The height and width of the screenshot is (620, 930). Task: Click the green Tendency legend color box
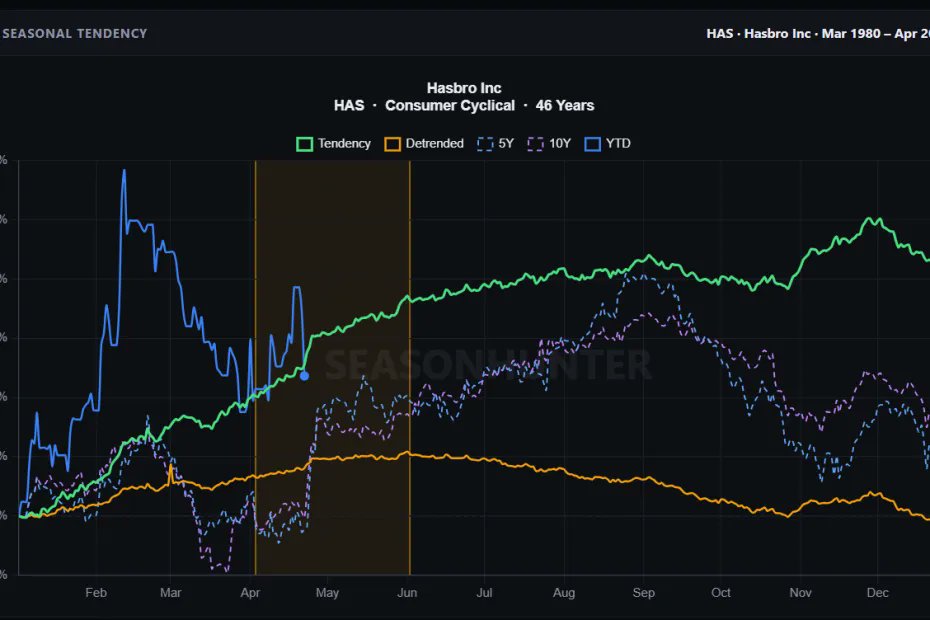304,144
